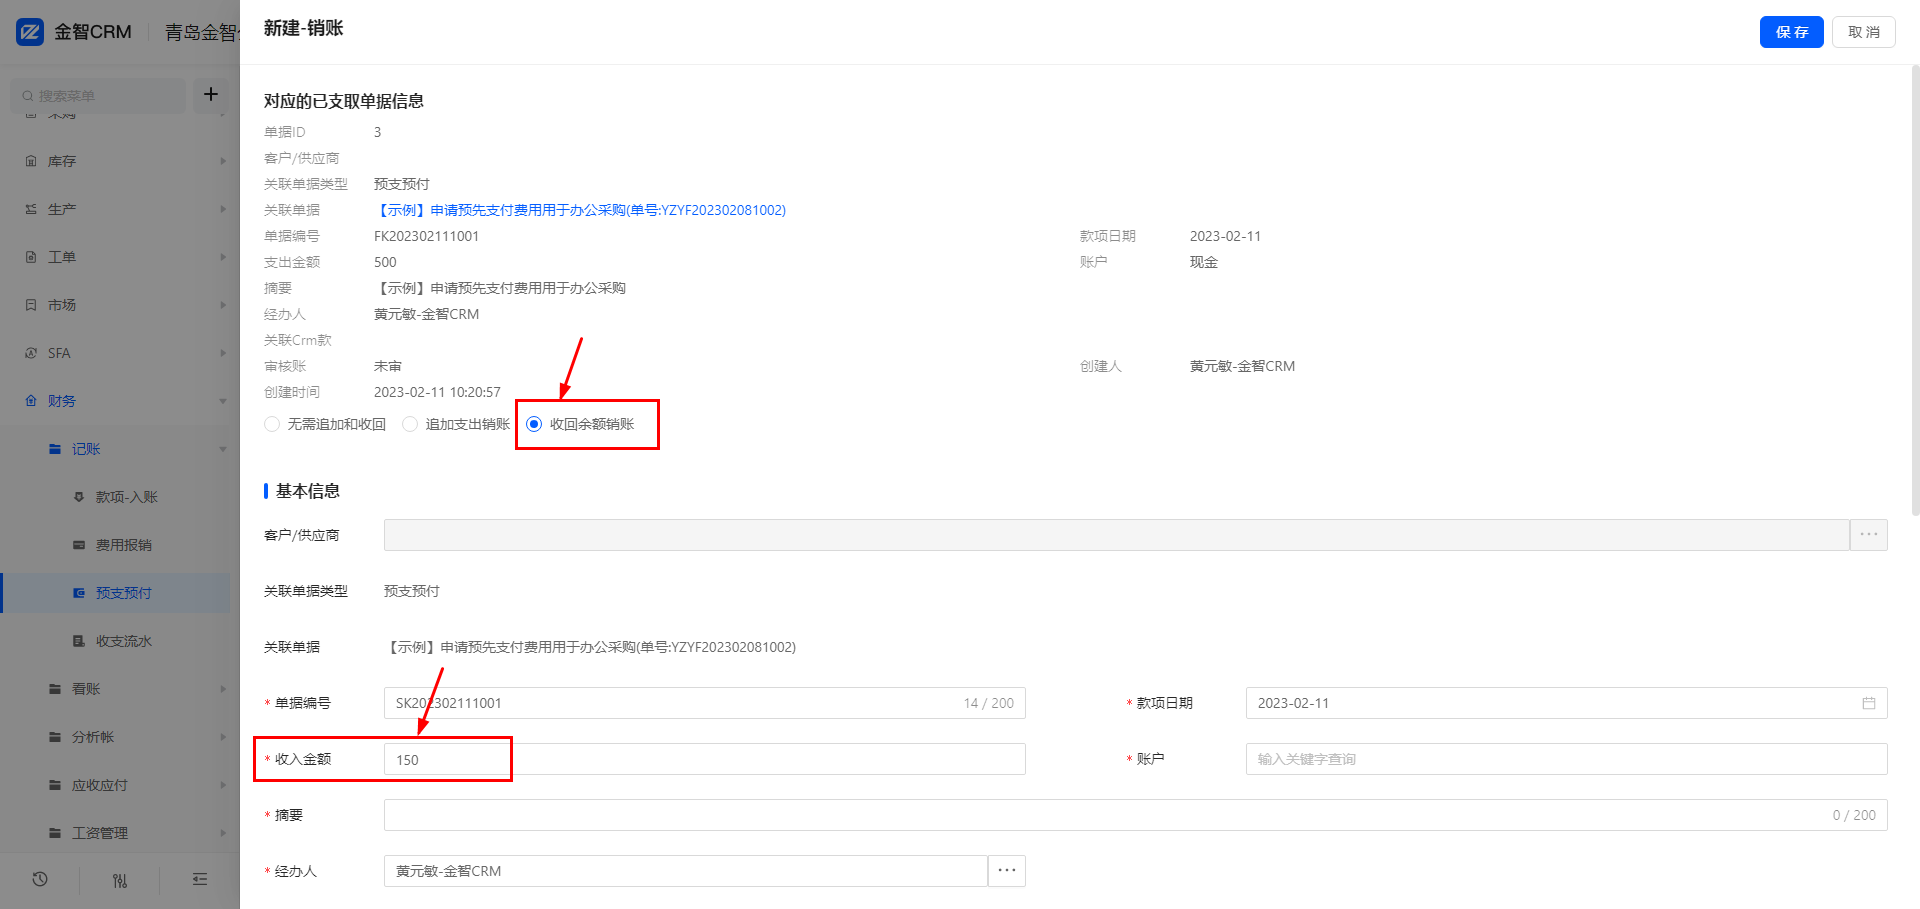Click the 经办人 input field

(x=686, y=871)
